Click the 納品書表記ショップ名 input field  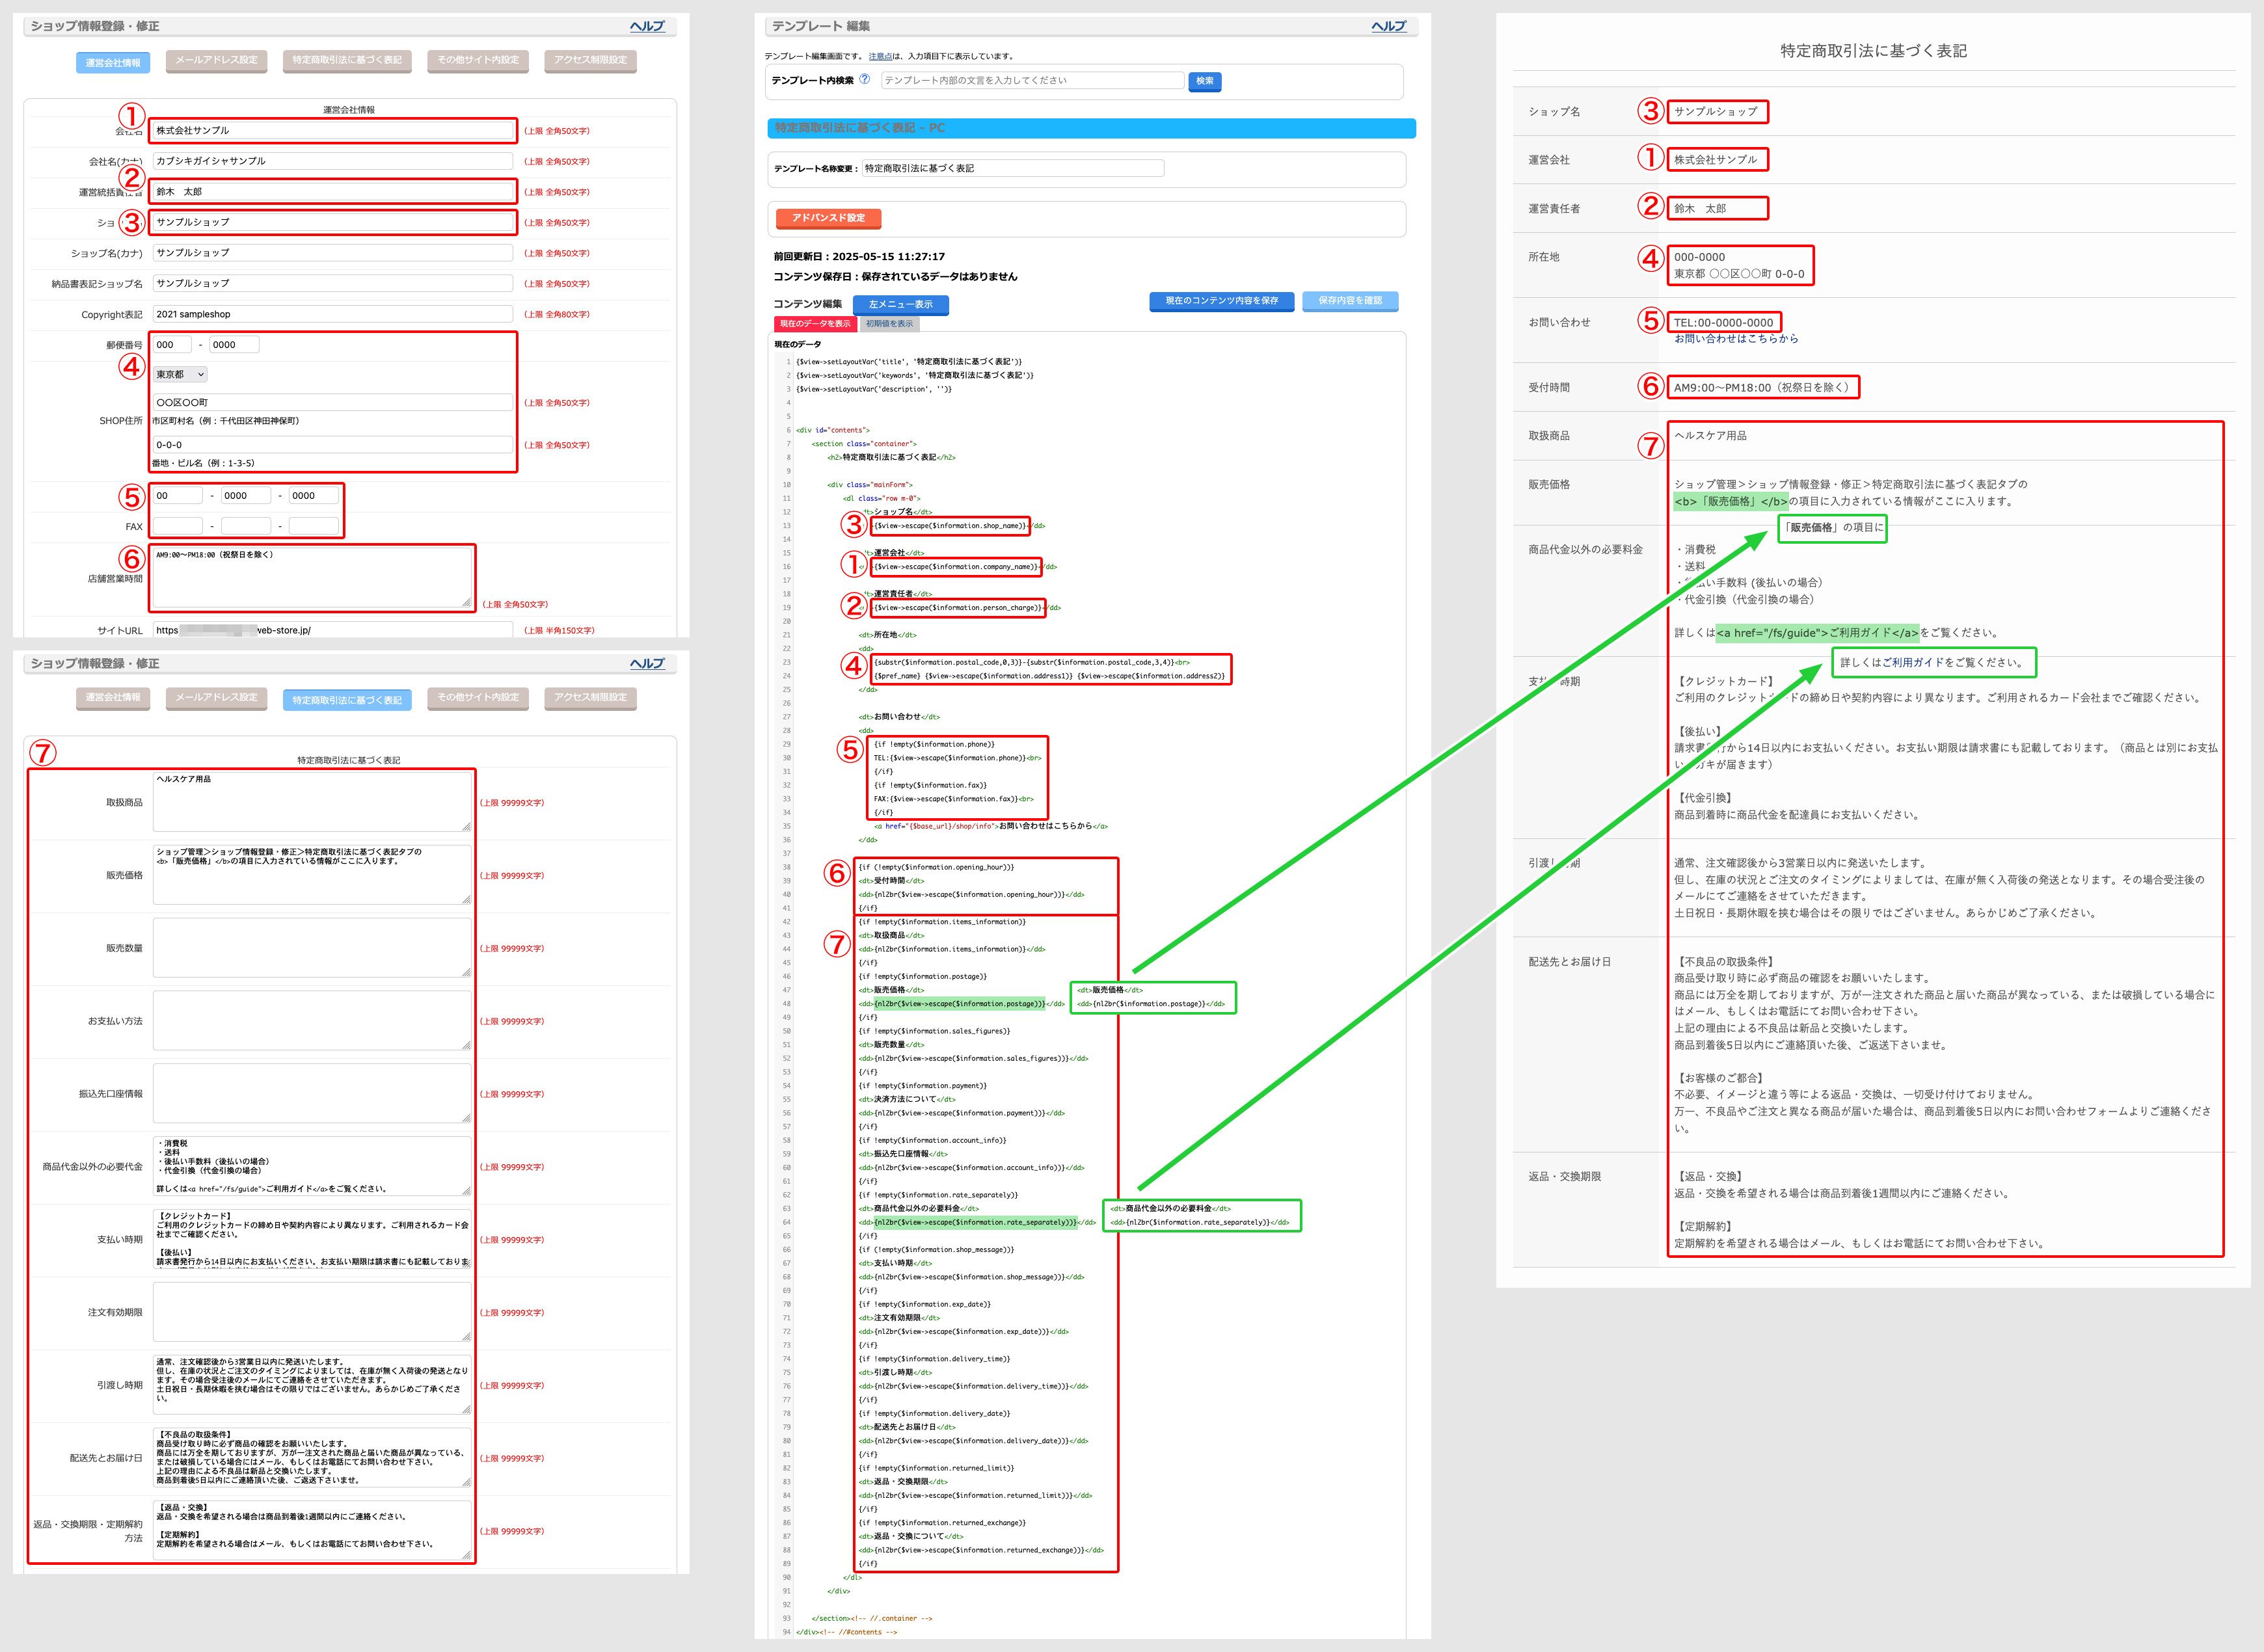[333, 283]
